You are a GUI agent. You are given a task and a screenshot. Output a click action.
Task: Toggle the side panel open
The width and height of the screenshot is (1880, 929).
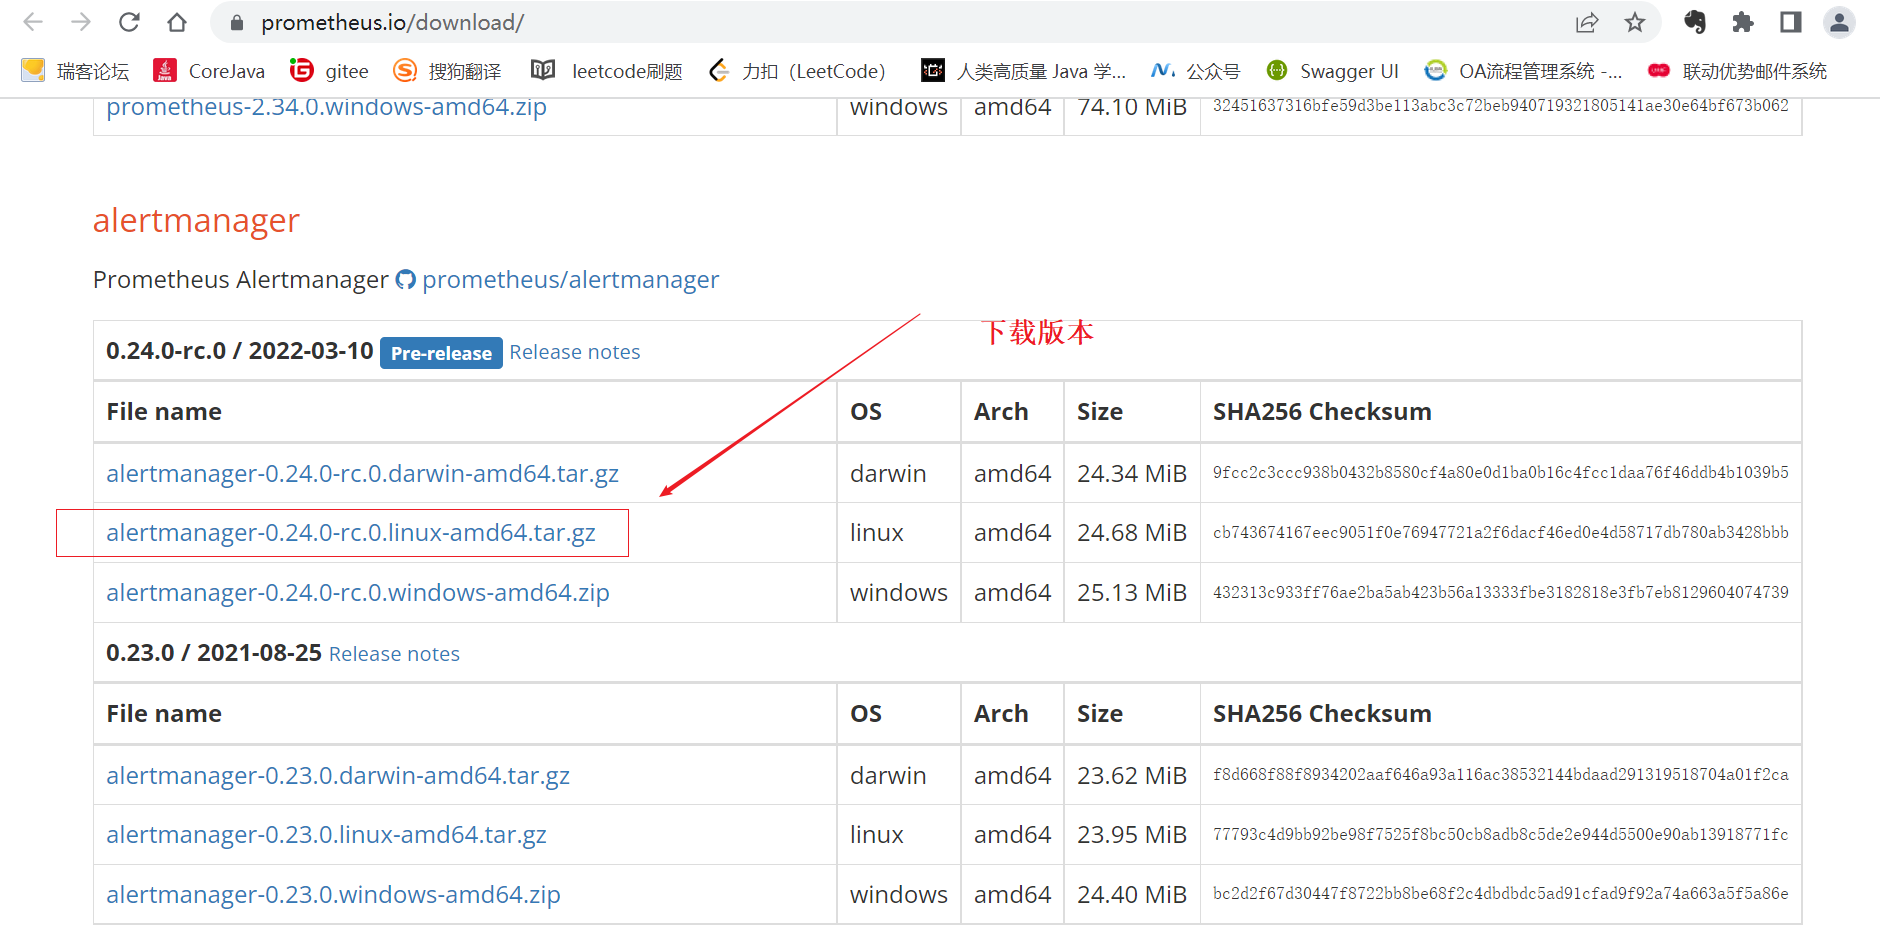pos(1790,22)
